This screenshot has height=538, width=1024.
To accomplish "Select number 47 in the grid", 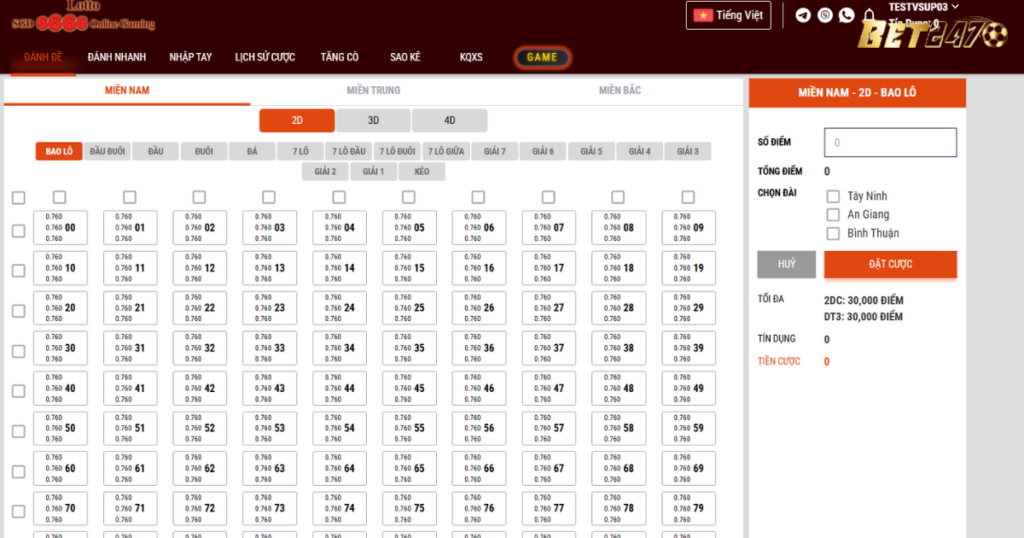I will [549, 388].
